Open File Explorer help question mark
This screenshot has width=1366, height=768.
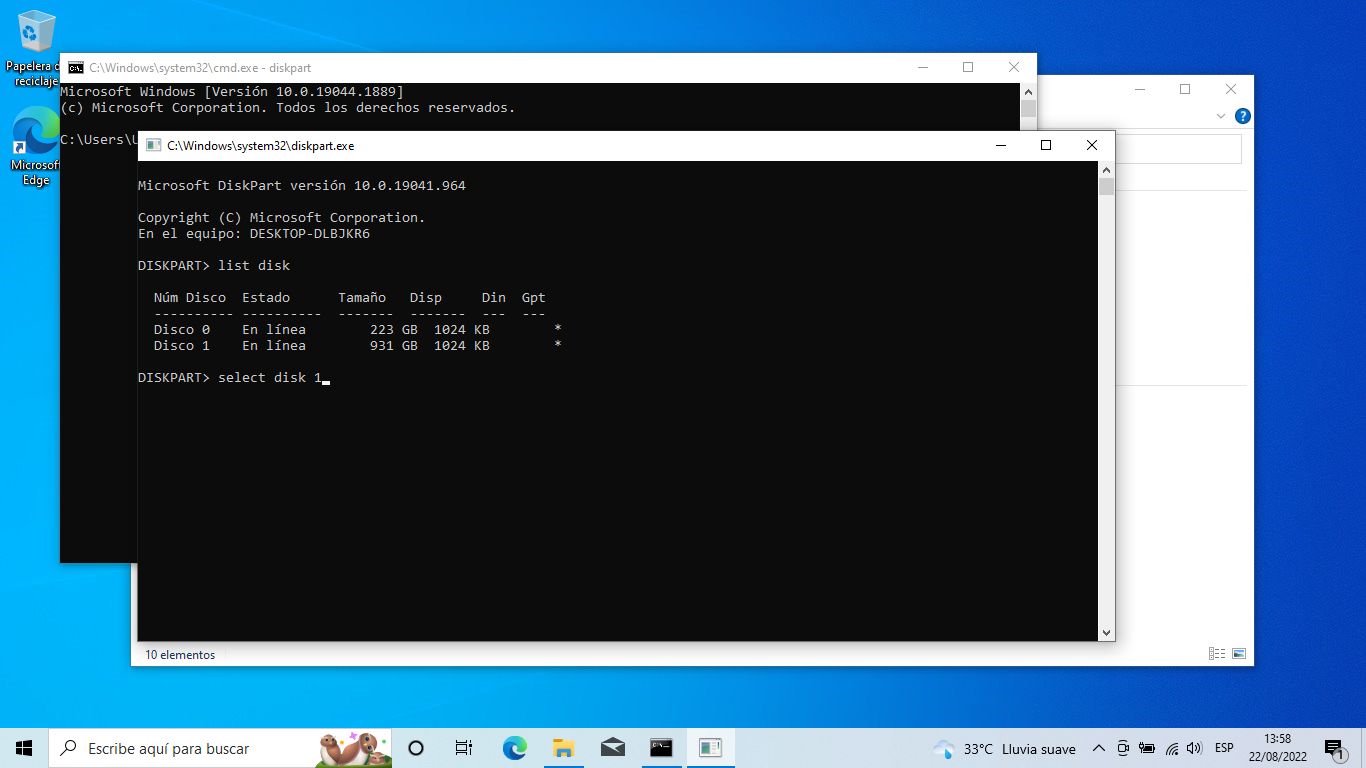click(x=1242, y=116)
